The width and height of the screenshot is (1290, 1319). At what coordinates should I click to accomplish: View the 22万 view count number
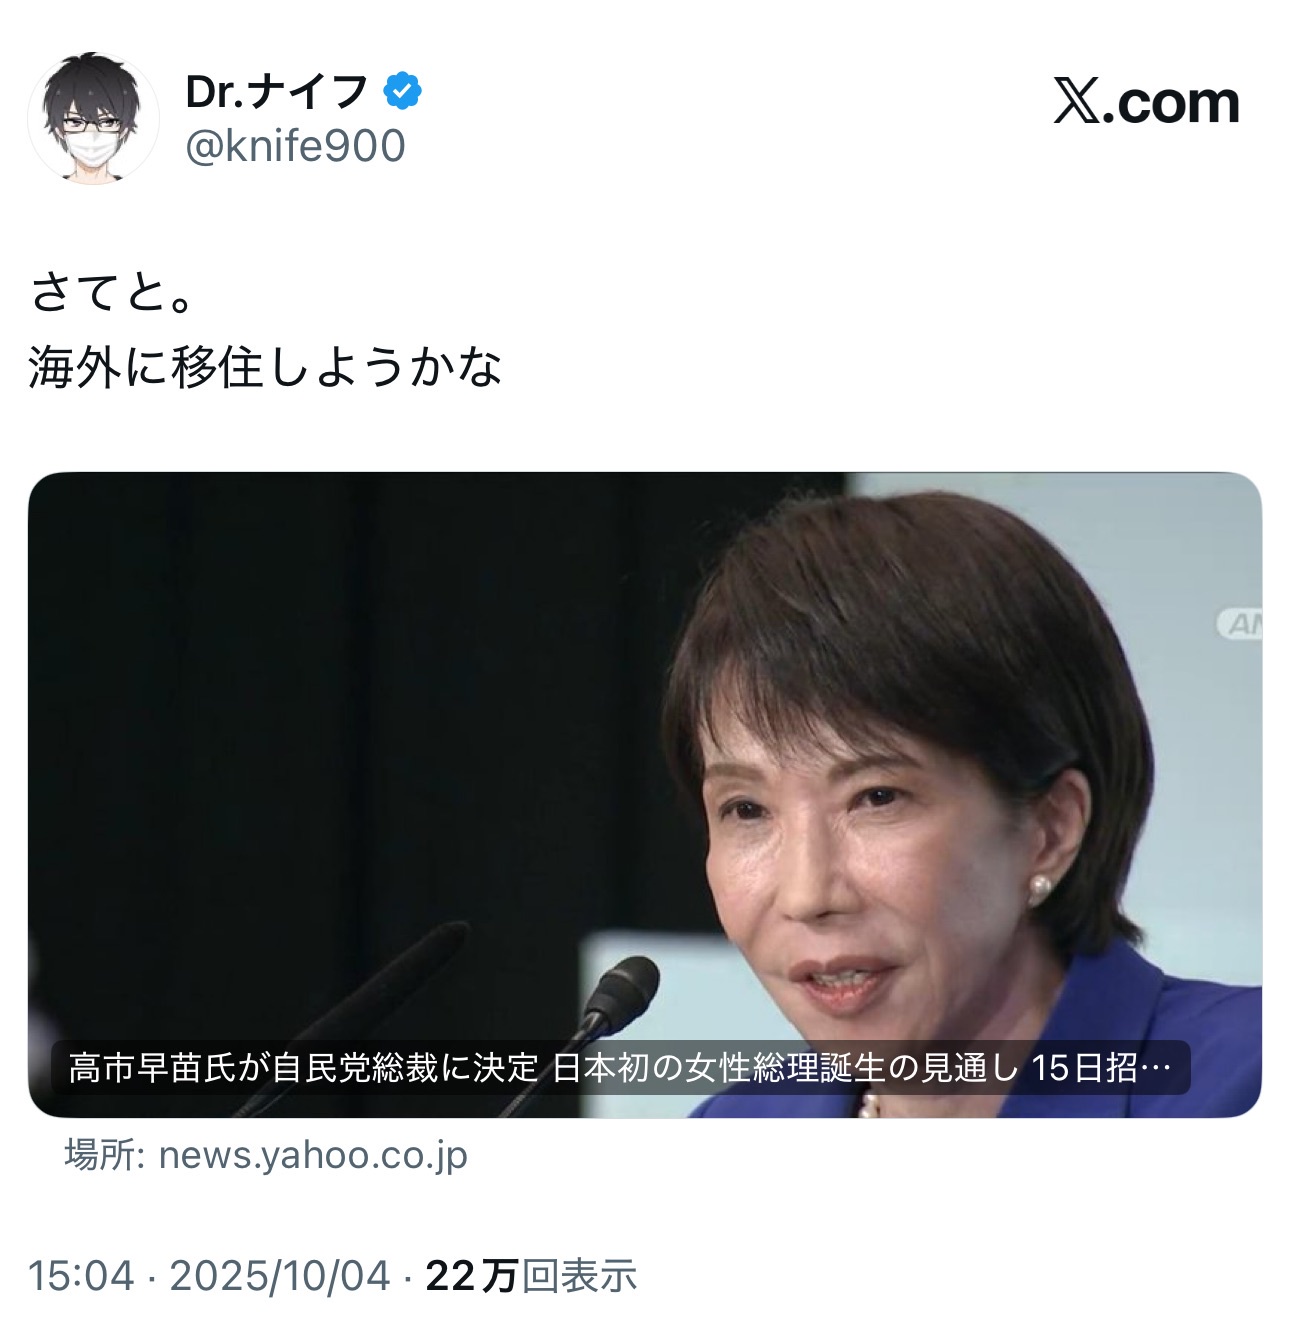tap(472, 1276)
